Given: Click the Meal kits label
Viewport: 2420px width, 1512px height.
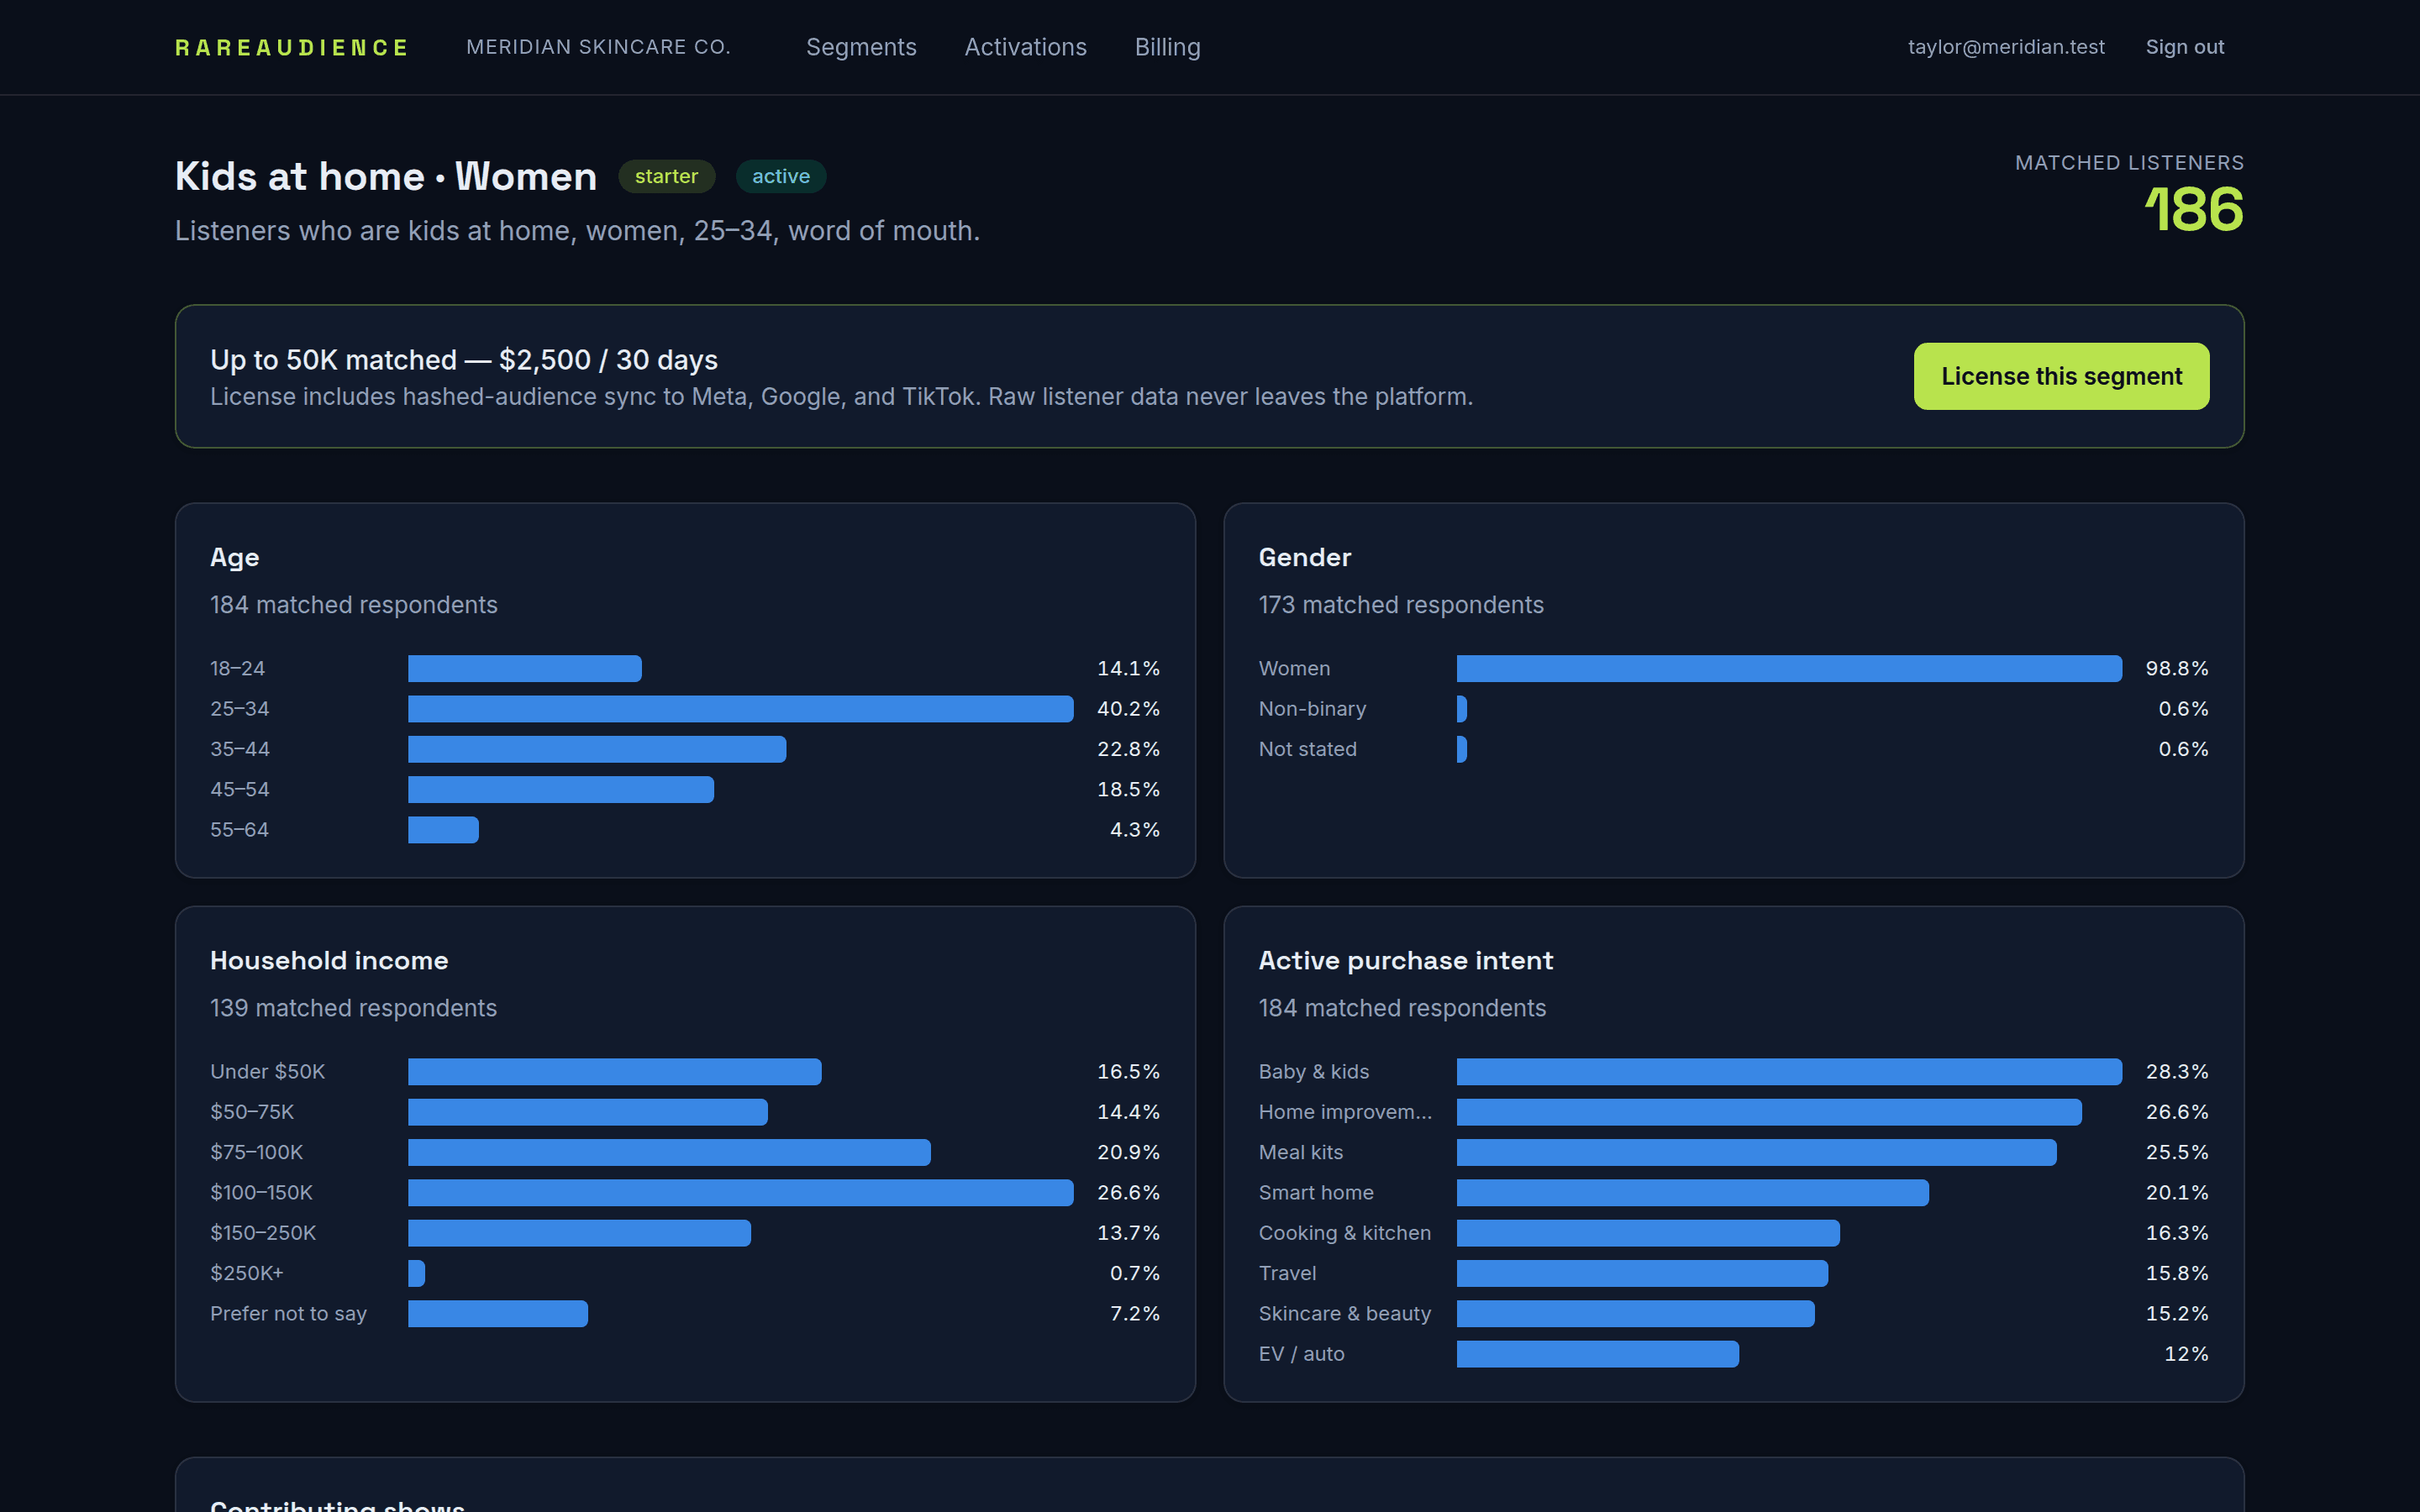Looking at the screenshot, I should pyautogui.click(x=1300, y=1152).
